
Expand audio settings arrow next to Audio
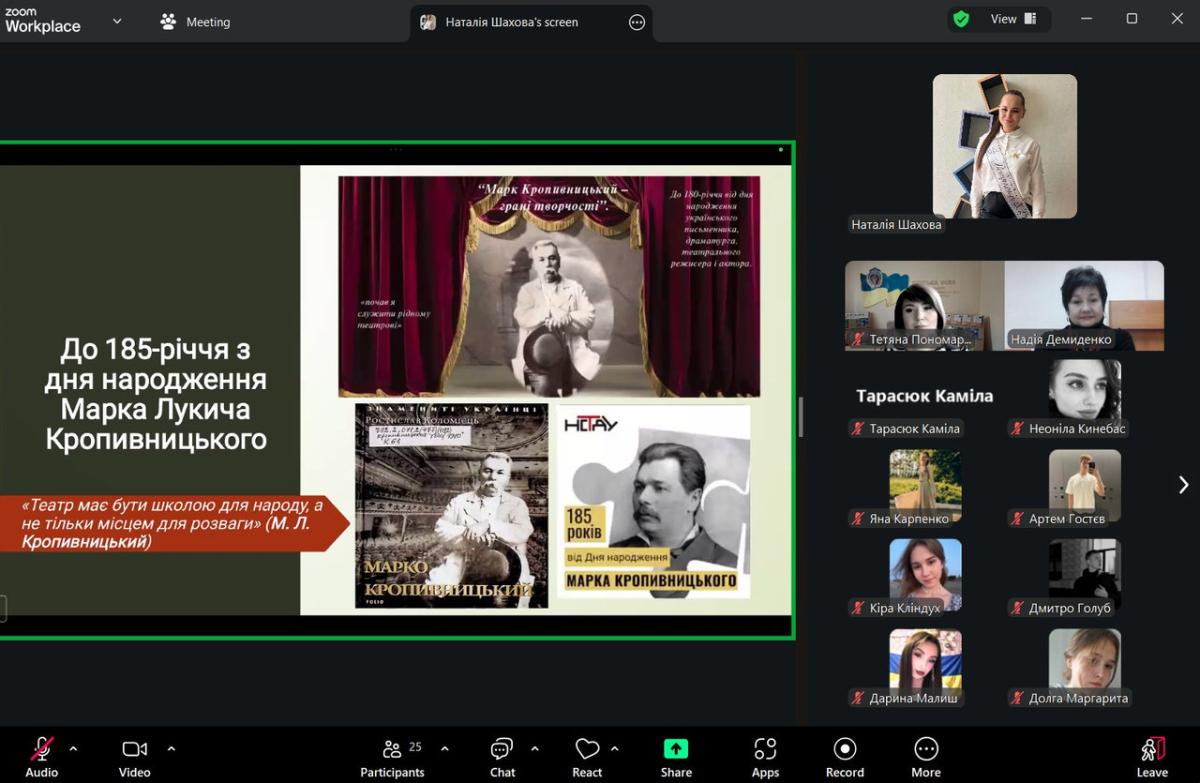coord(73,748)
